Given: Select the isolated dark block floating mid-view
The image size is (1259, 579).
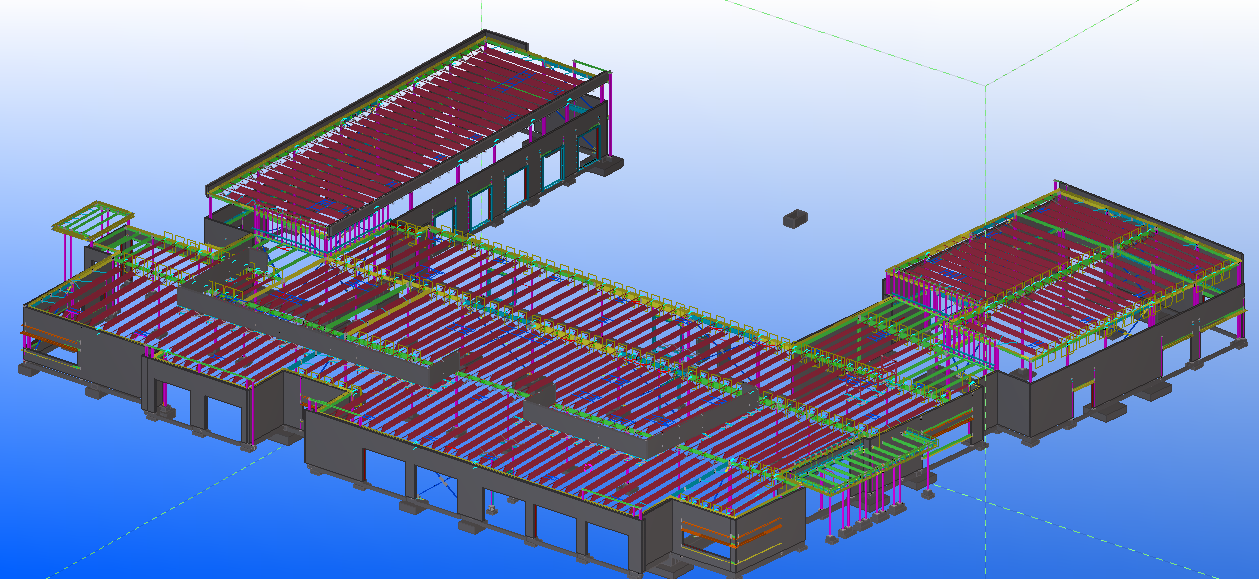Looking at the screenshot, I should (795, 219).
